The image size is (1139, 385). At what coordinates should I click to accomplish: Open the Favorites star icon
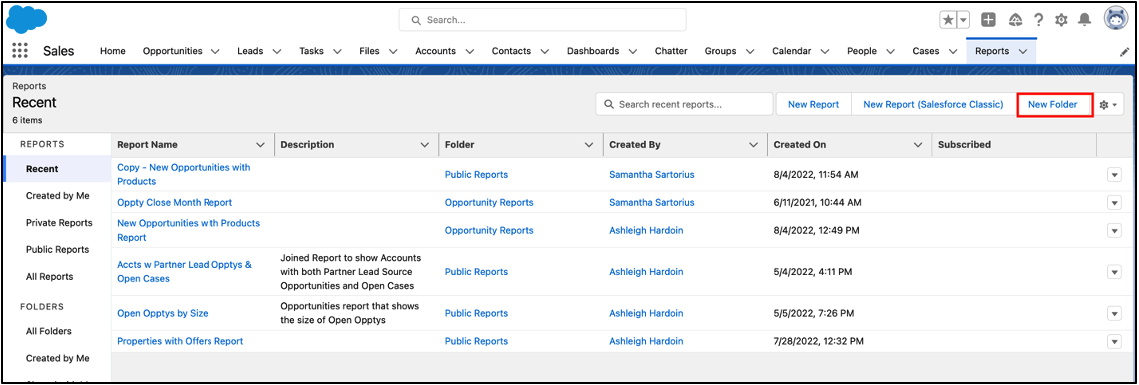[x=948, y=20]
